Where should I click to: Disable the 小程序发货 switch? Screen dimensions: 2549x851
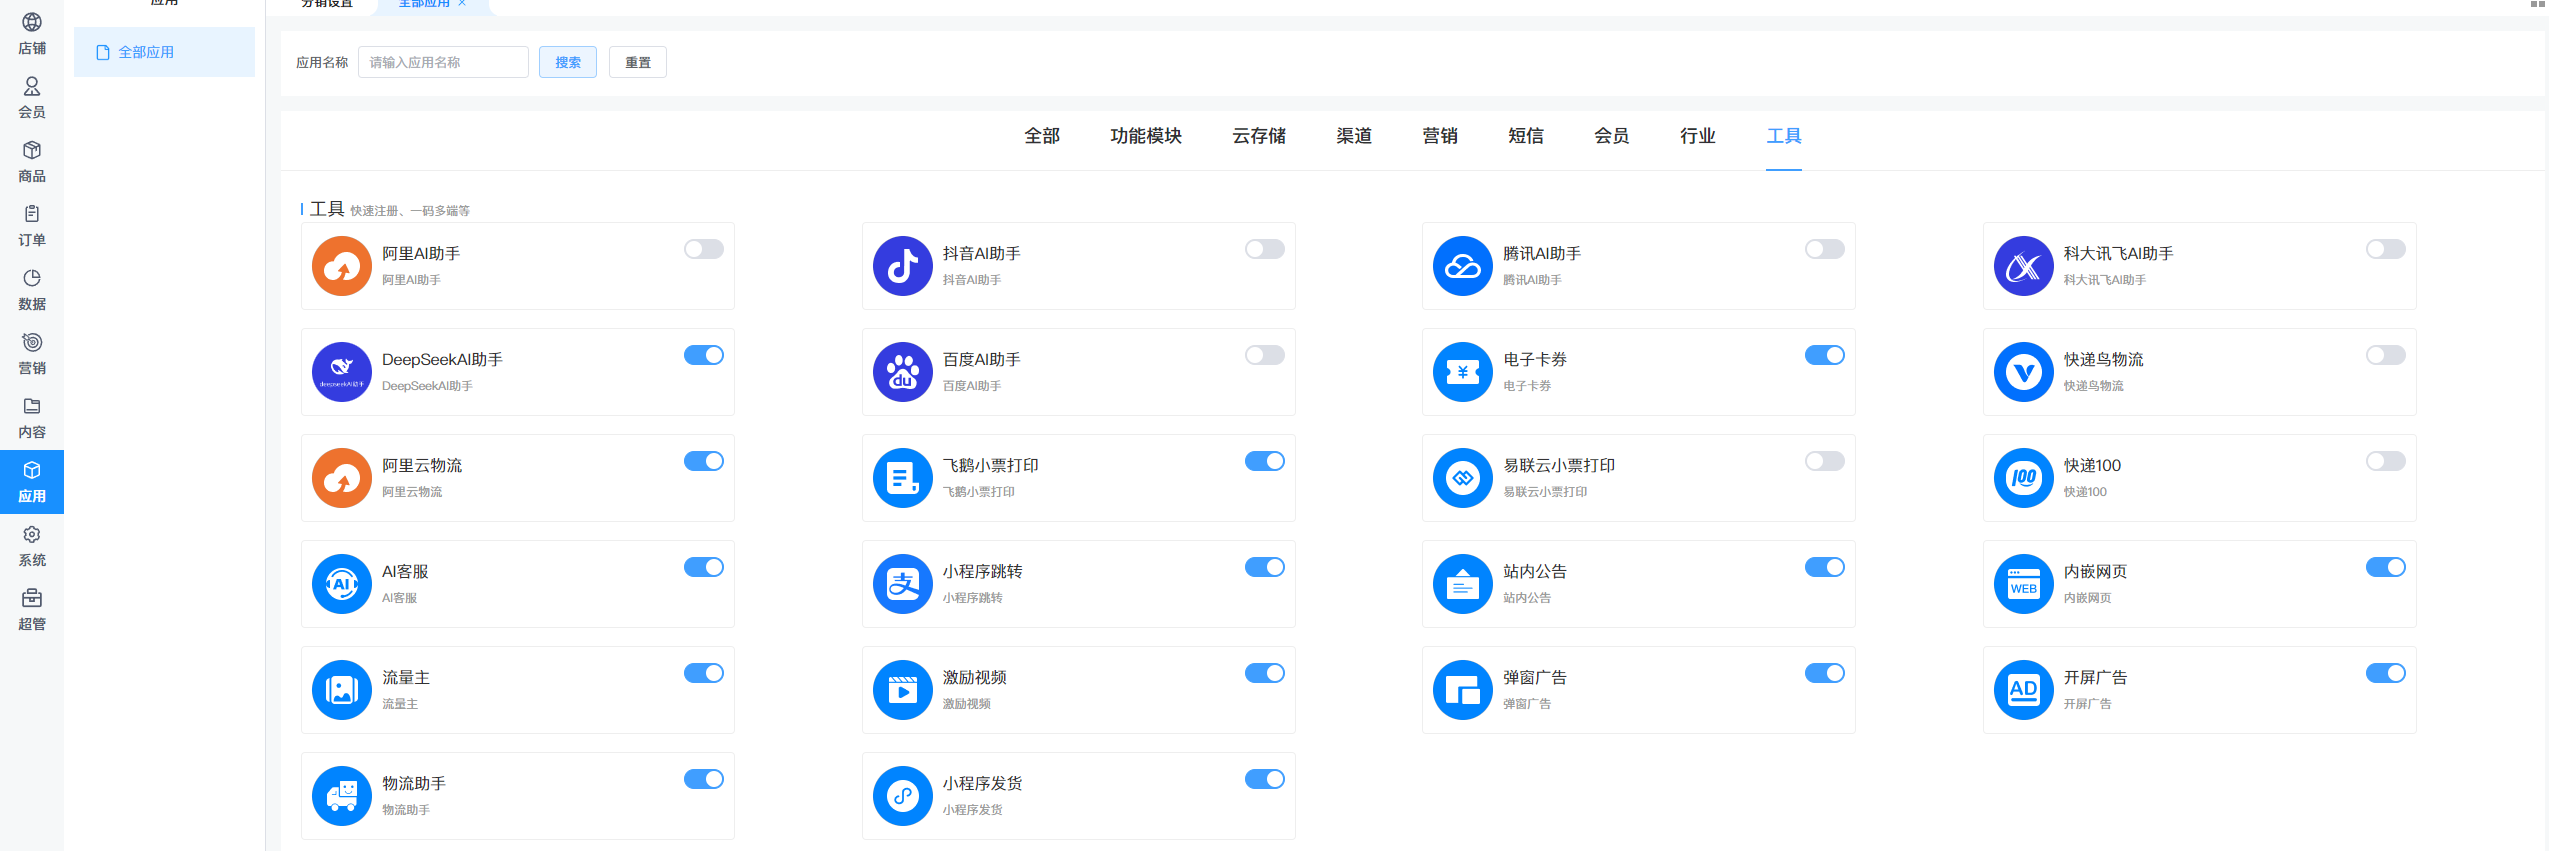[1265, 779]
